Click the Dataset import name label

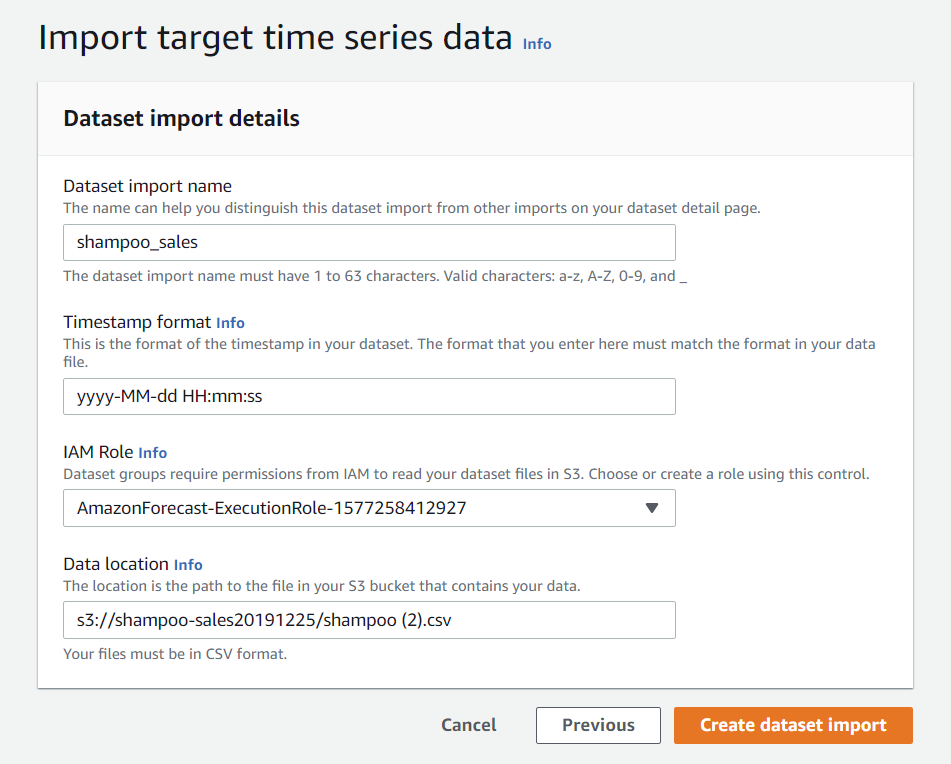click(147, 186)
